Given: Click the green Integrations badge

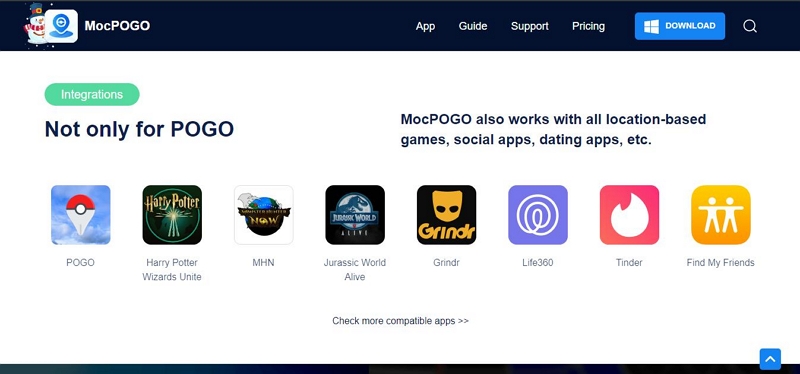Looking at the screenshot, I should 92,94.
